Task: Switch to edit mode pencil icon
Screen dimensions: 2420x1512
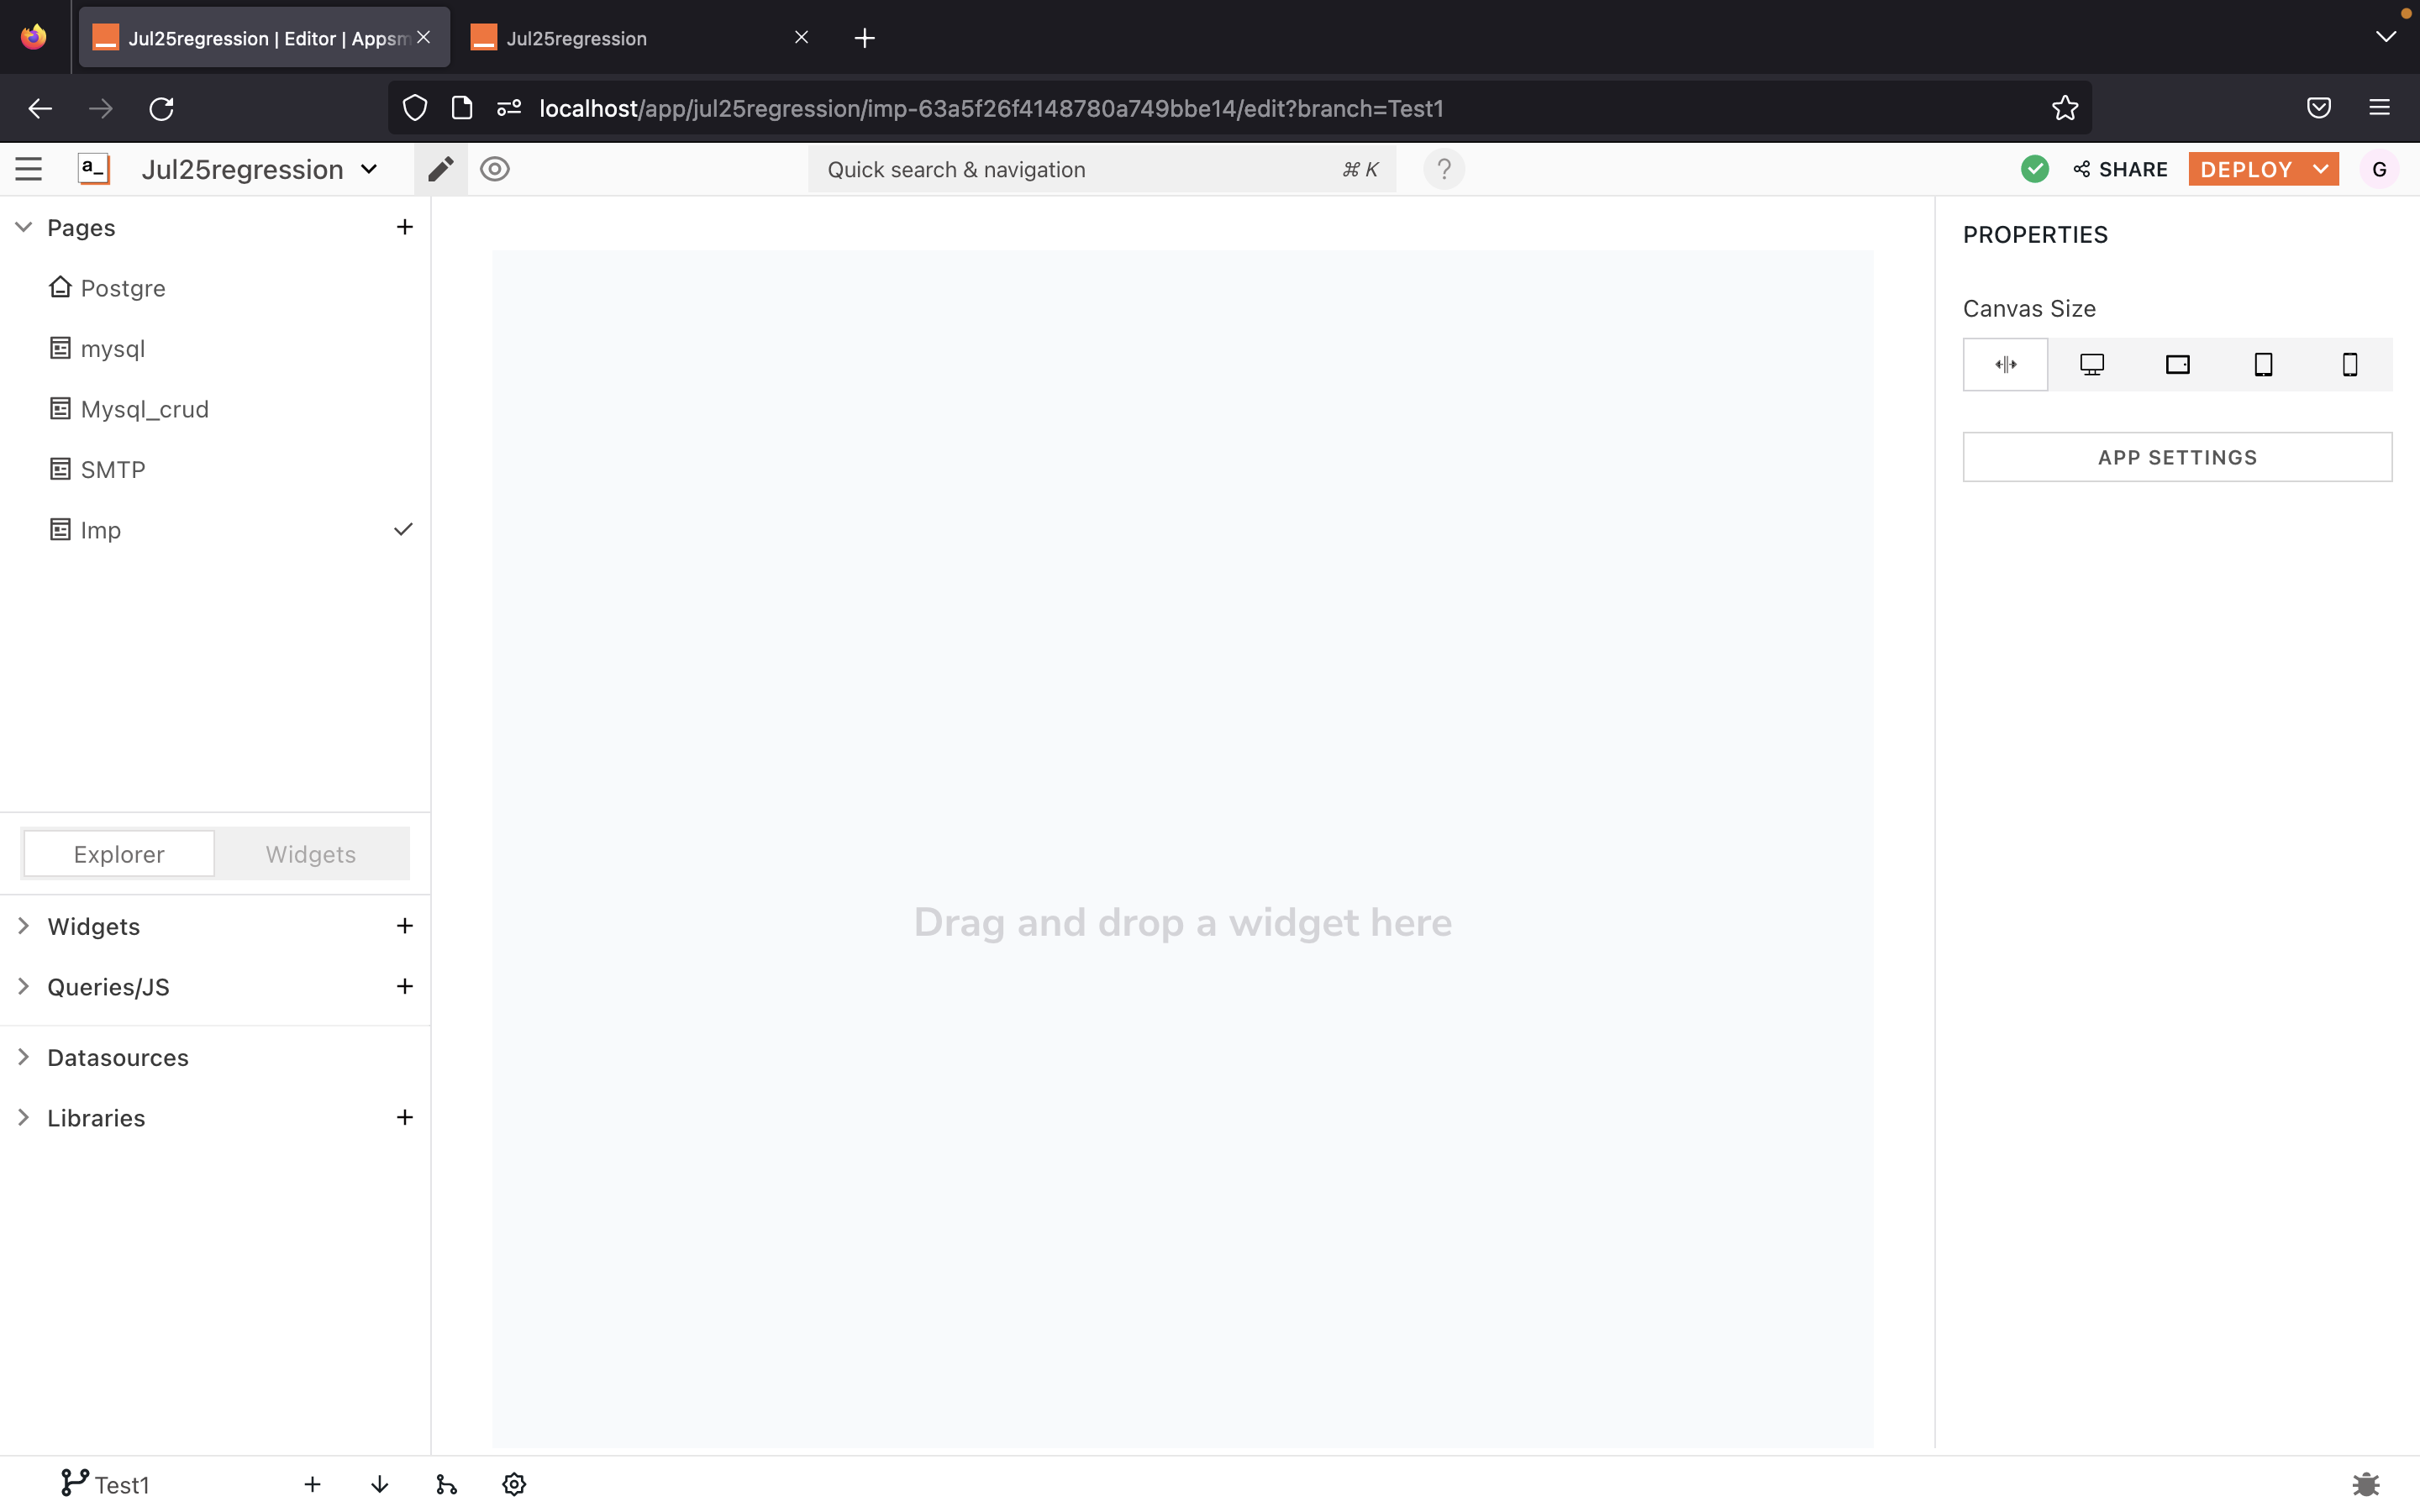Action: (x=441, y=169)
